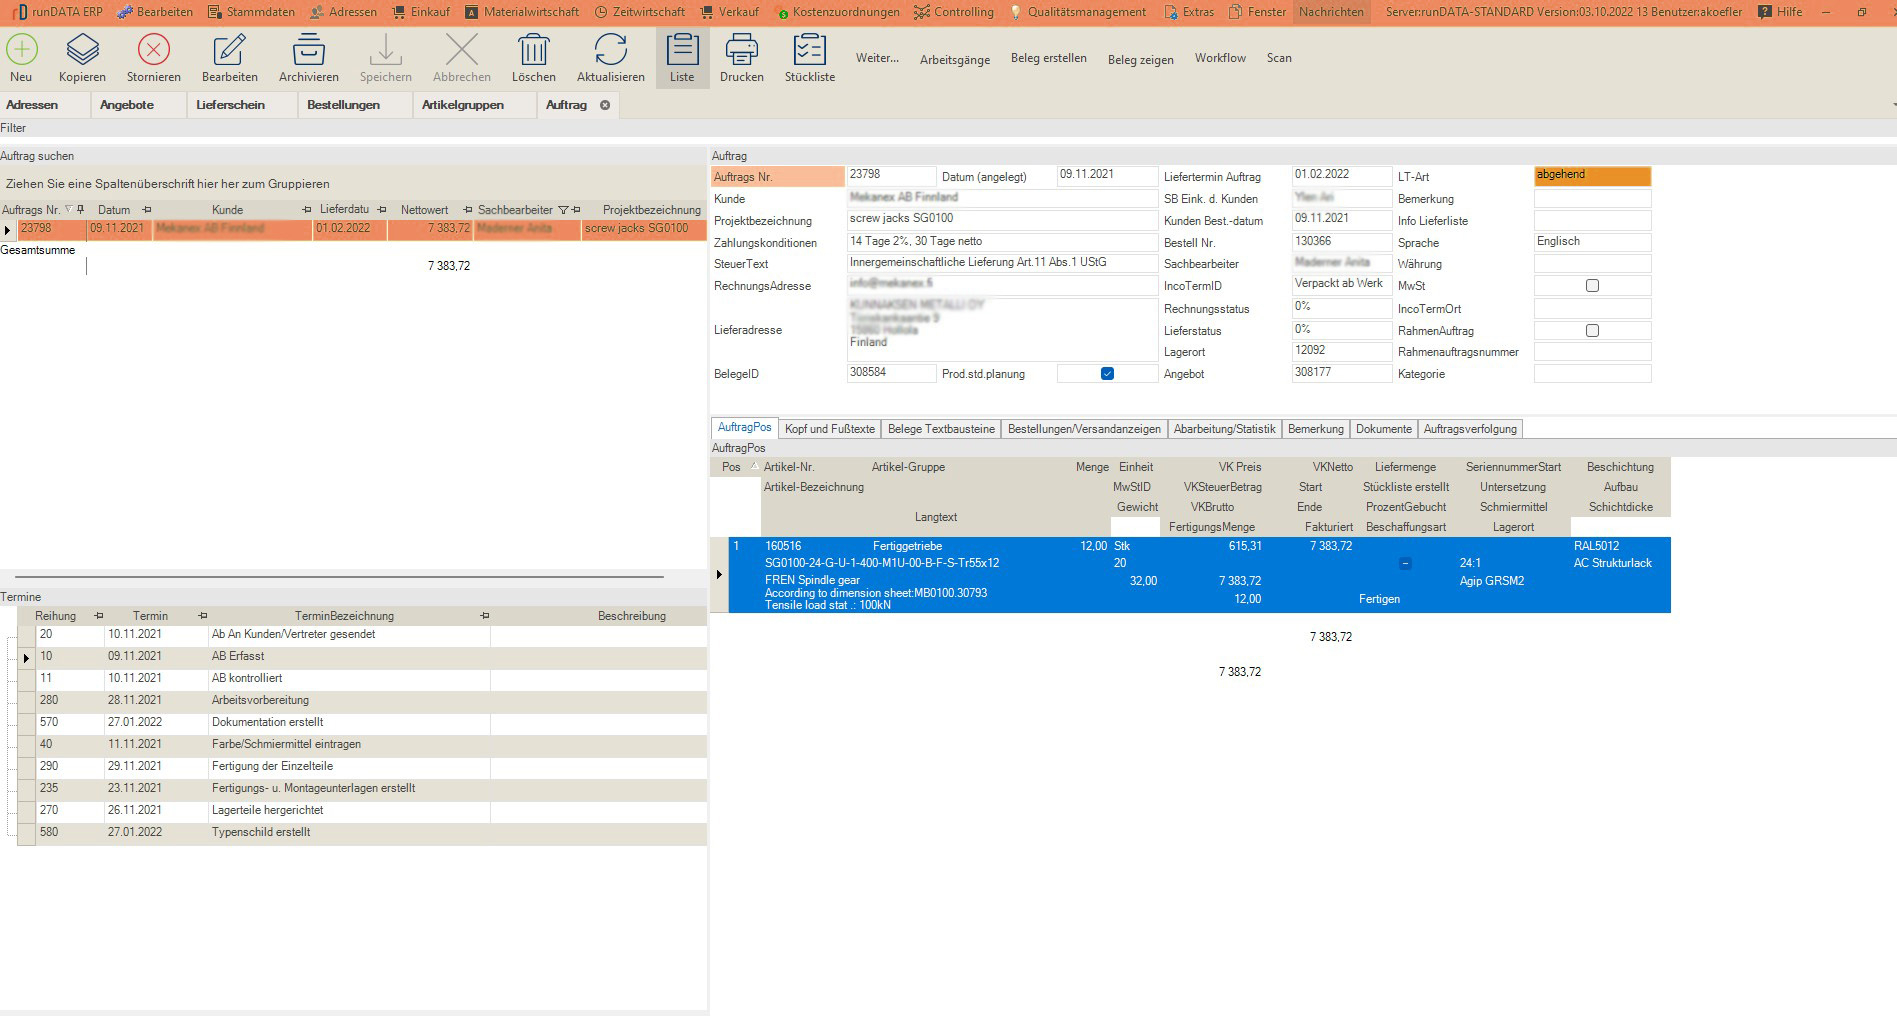Click the Beleg erstellen button

(x=1049, y=58)
